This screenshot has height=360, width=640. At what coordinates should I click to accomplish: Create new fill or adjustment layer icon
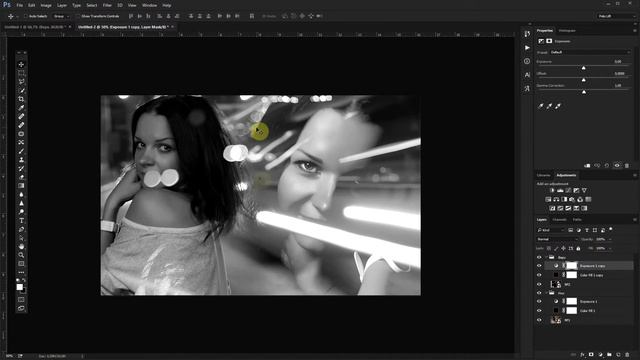(x=600, y=355)
